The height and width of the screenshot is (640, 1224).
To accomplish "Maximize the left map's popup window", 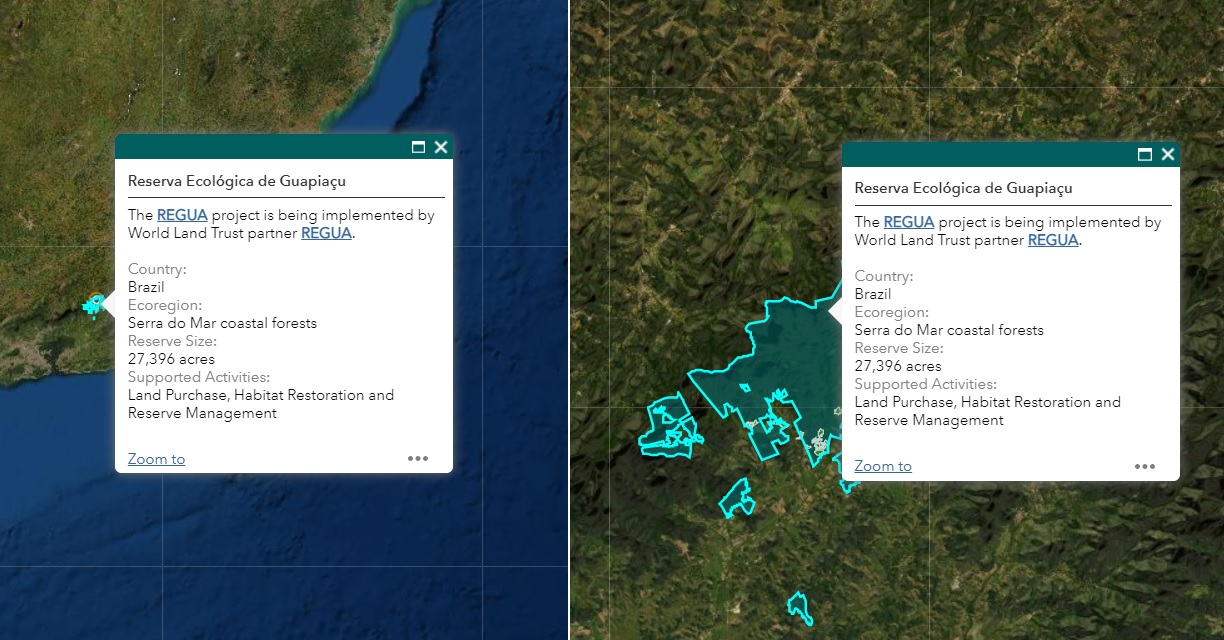I will point(418,147).
